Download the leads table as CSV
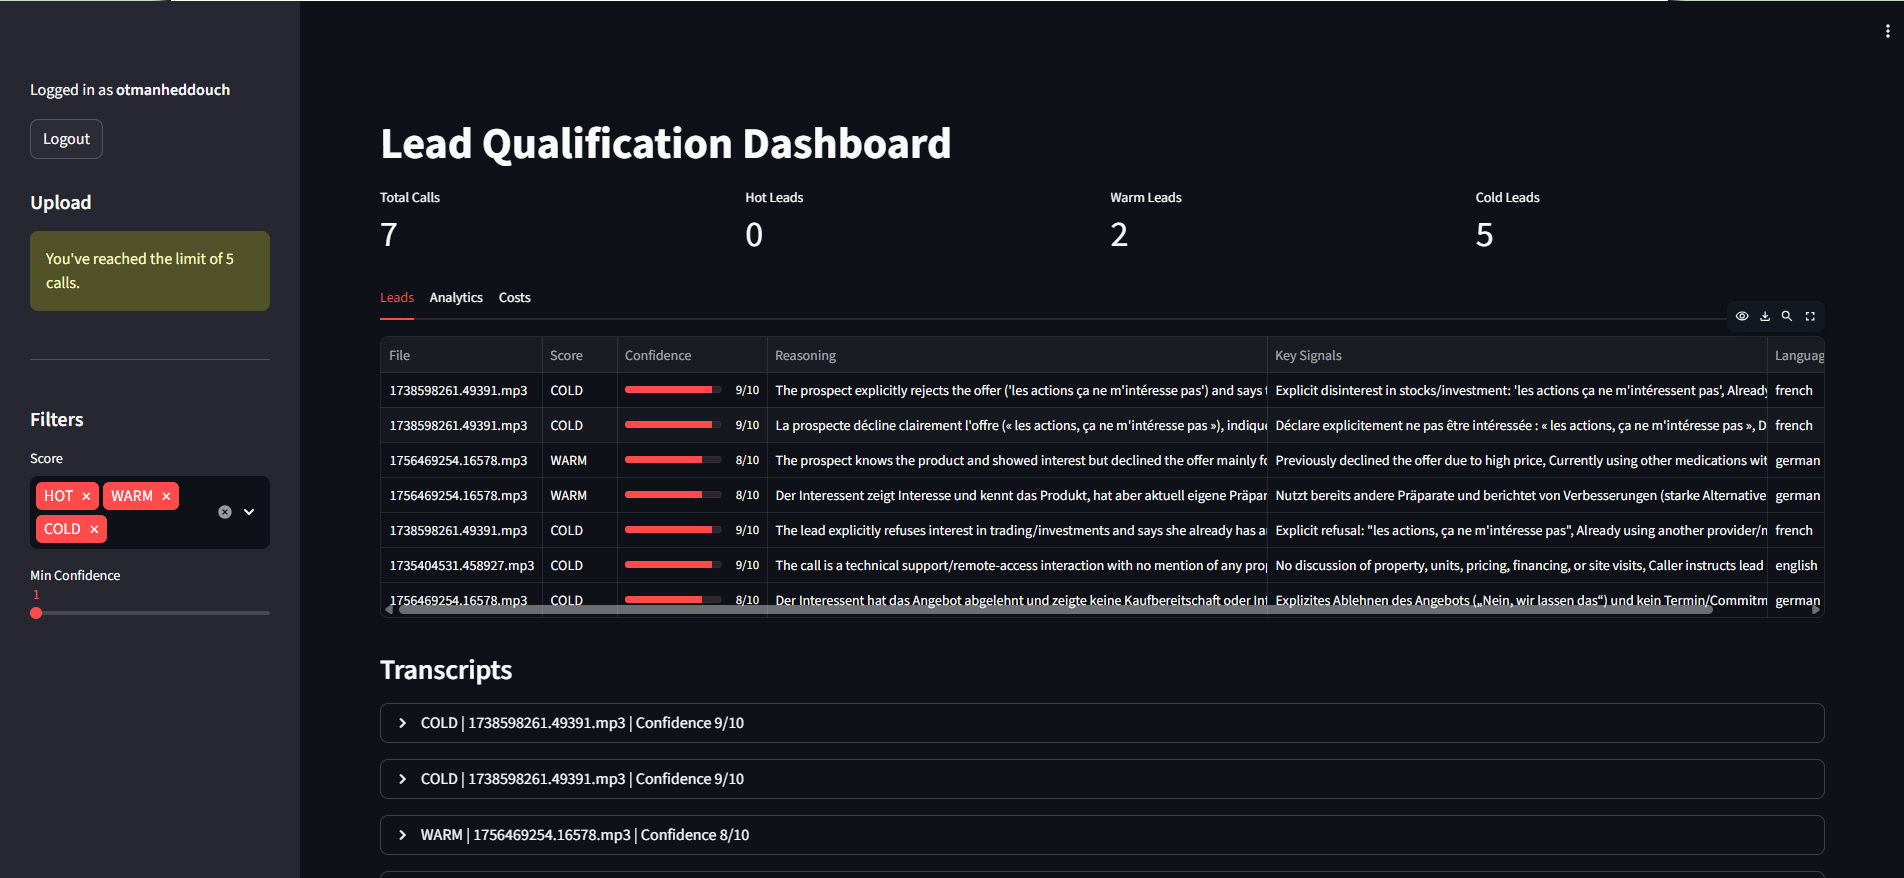 (1765, 316)
